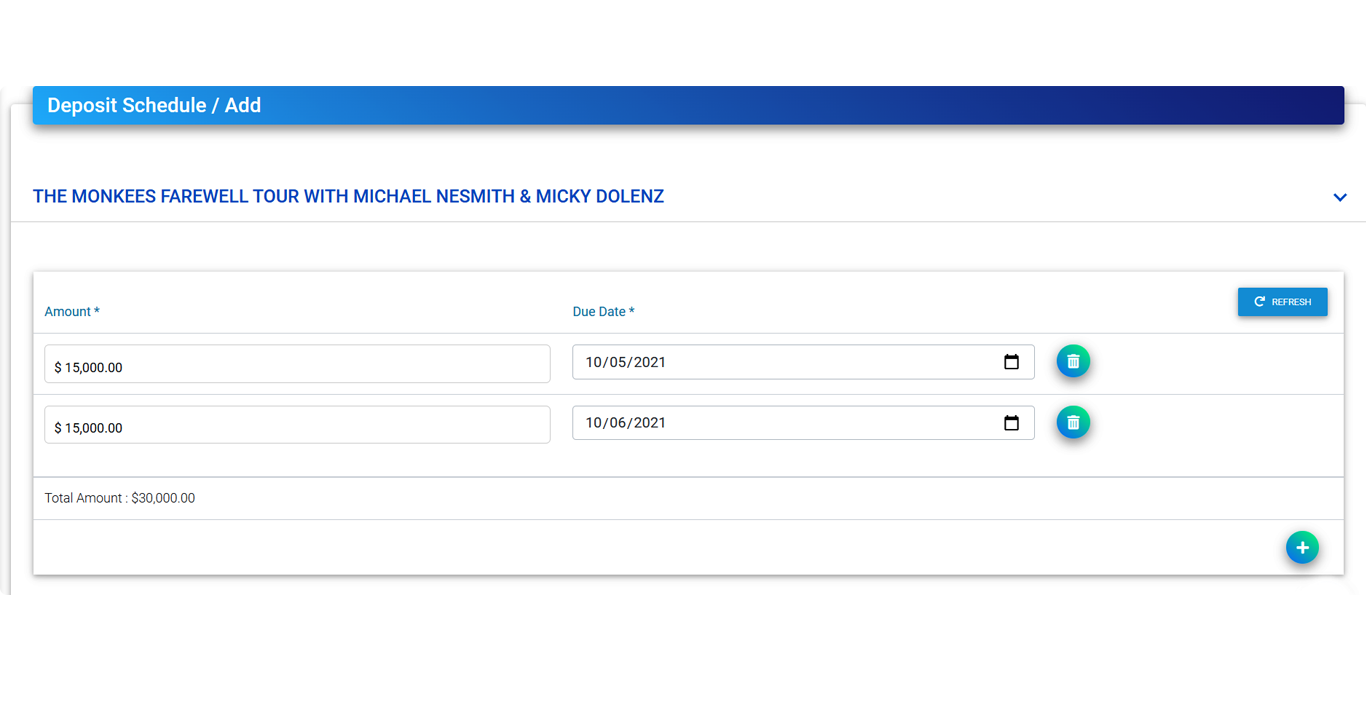1366x725 pixels.
Task: Click the second Amount input field
Action: tap(297, 424)
